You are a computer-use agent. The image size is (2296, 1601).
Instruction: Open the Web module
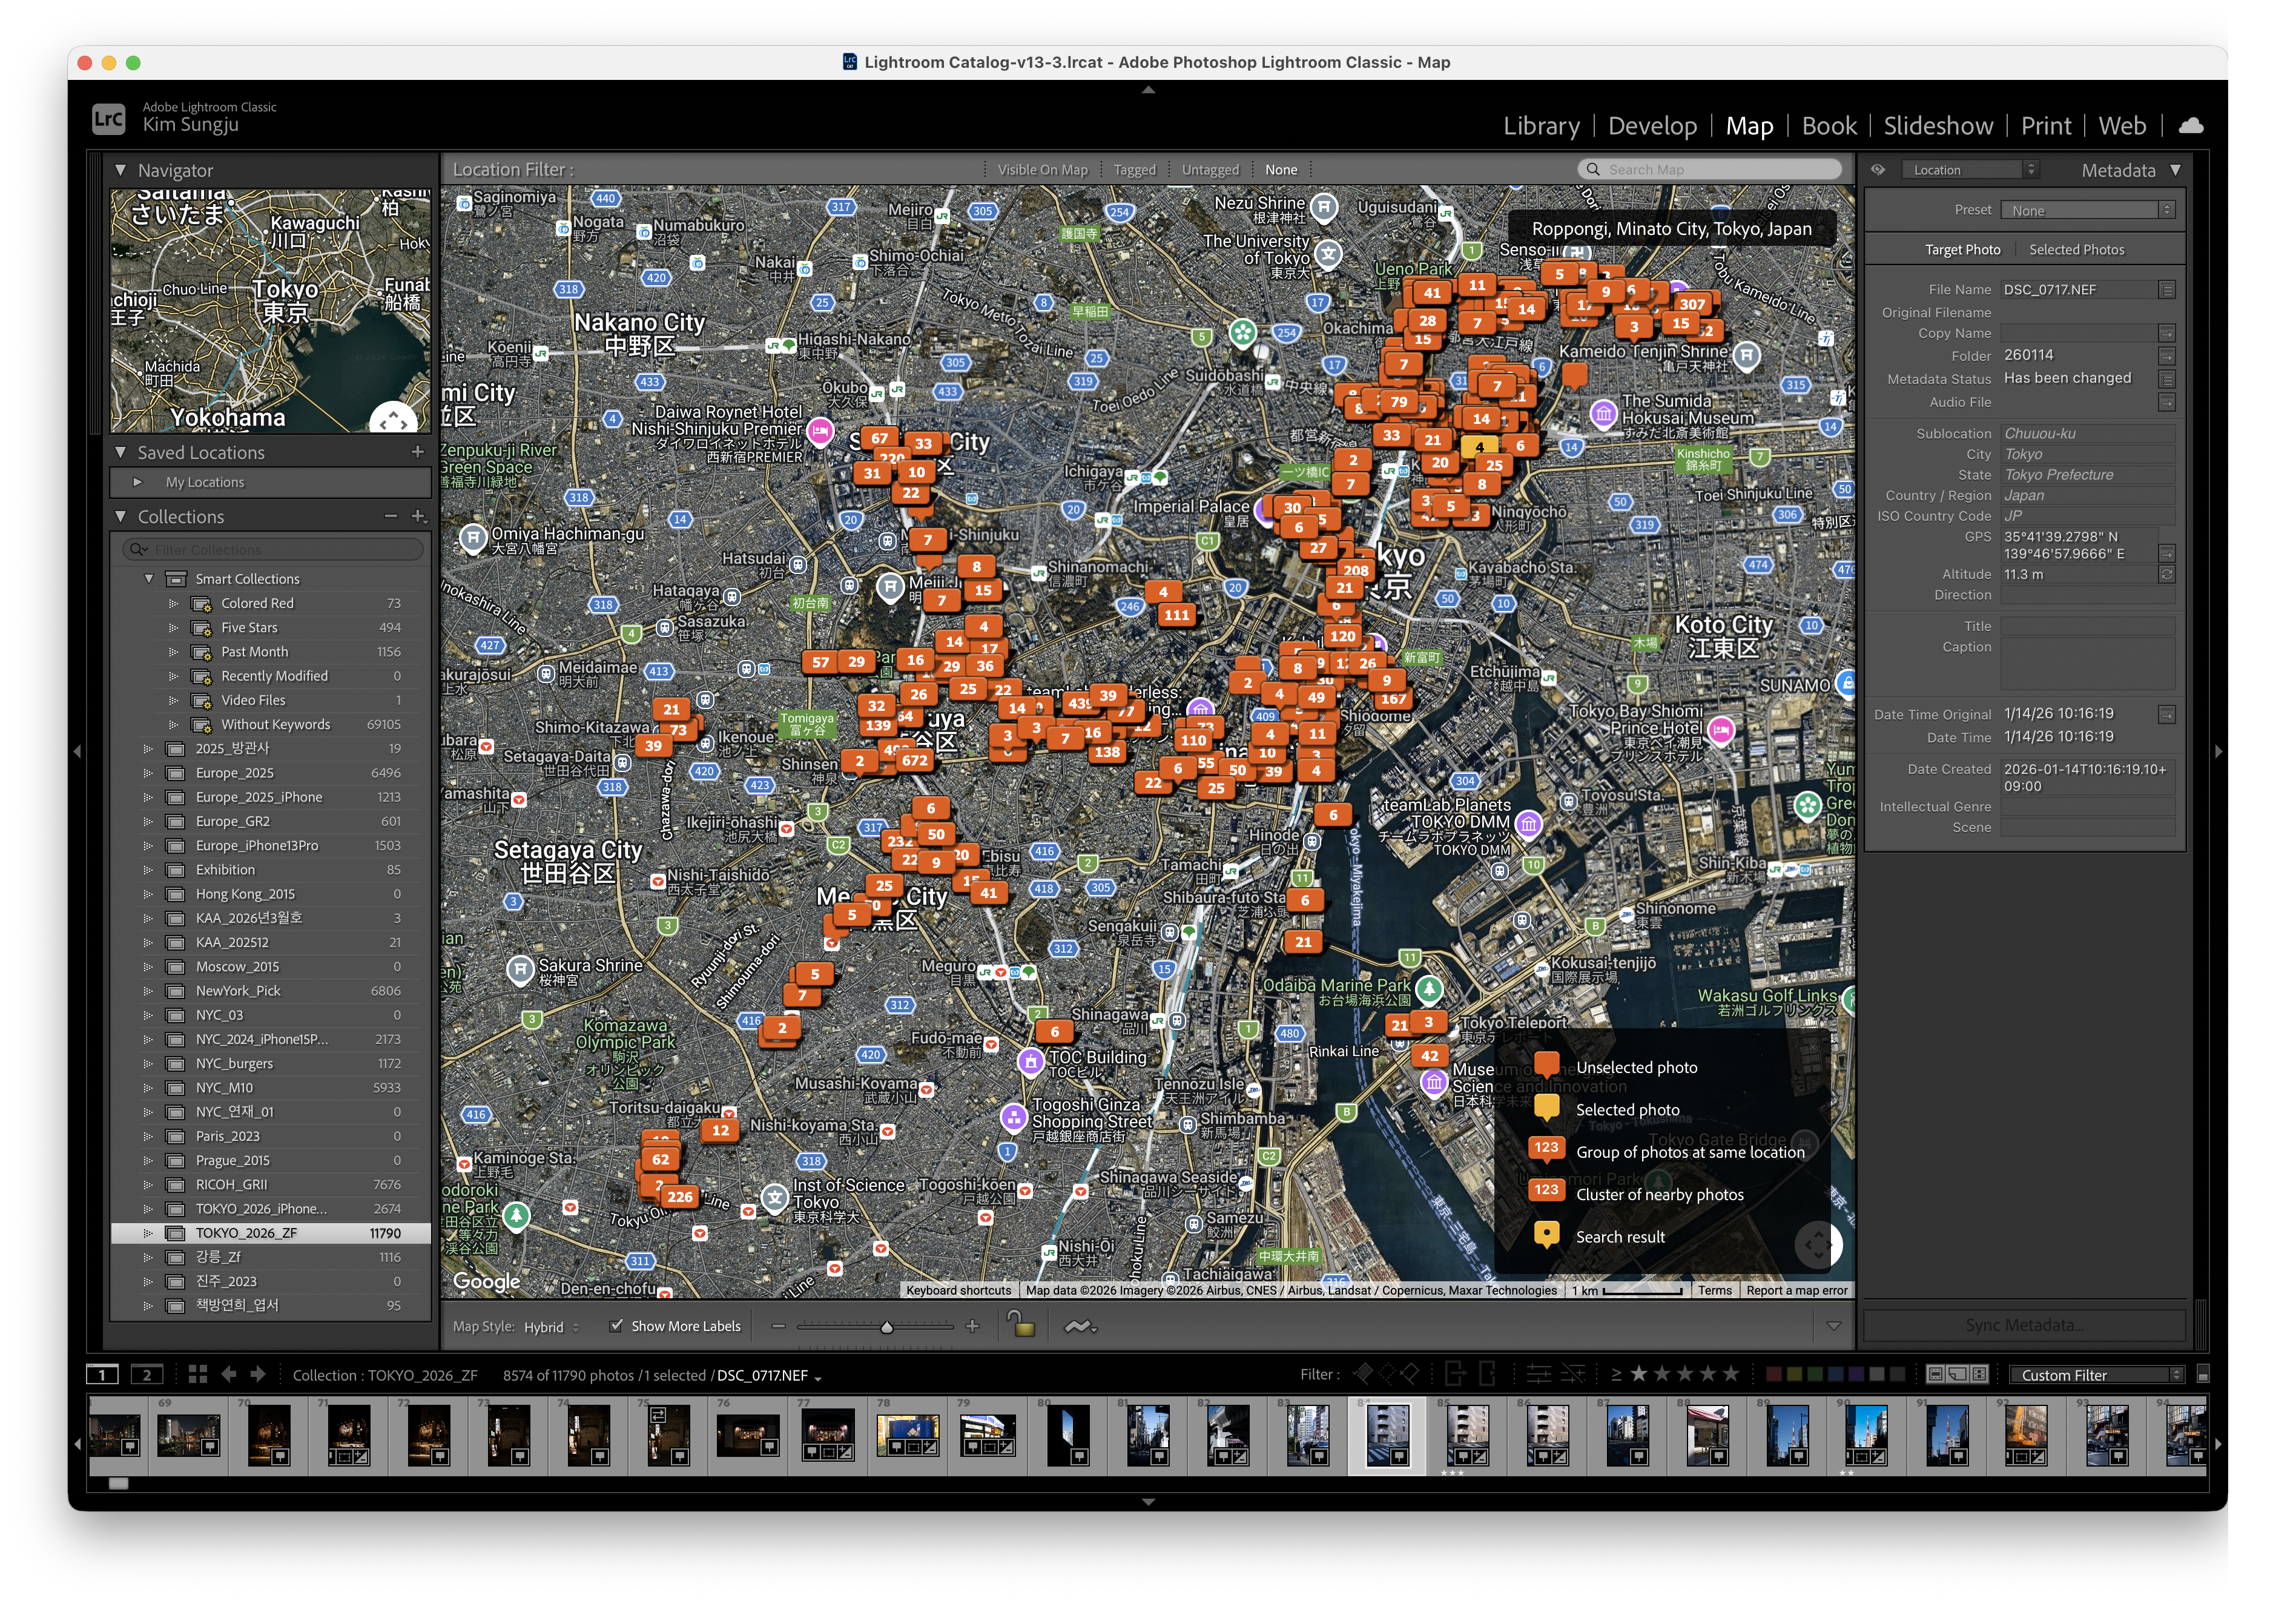click(2121, 126)
